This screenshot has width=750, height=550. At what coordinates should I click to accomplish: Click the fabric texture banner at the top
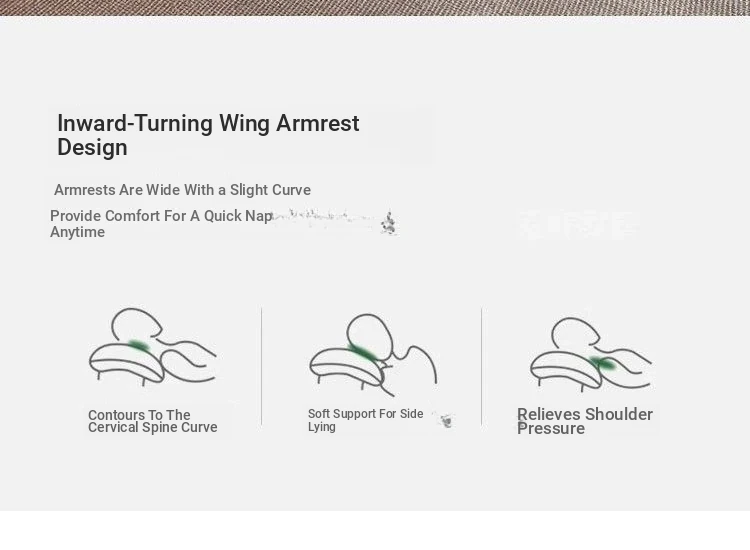(375, 8)
